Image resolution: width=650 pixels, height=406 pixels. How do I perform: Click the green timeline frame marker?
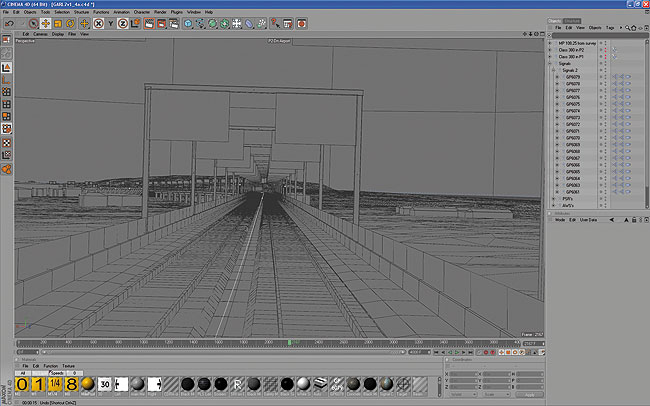click(291, 343)
